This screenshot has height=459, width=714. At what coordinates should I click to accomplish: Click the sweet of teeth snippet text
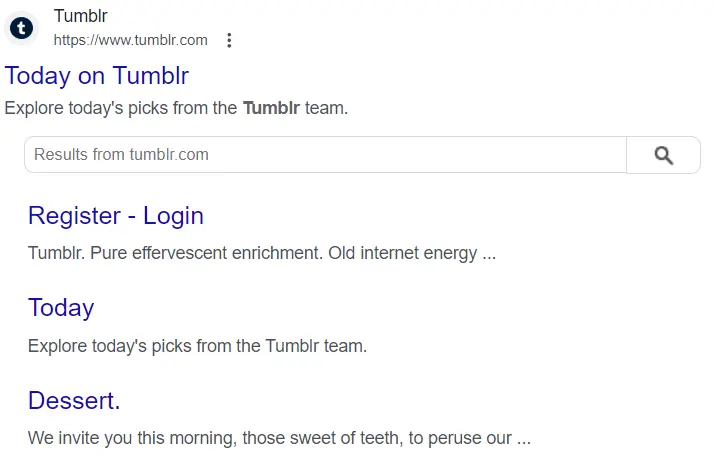point(279,438)
